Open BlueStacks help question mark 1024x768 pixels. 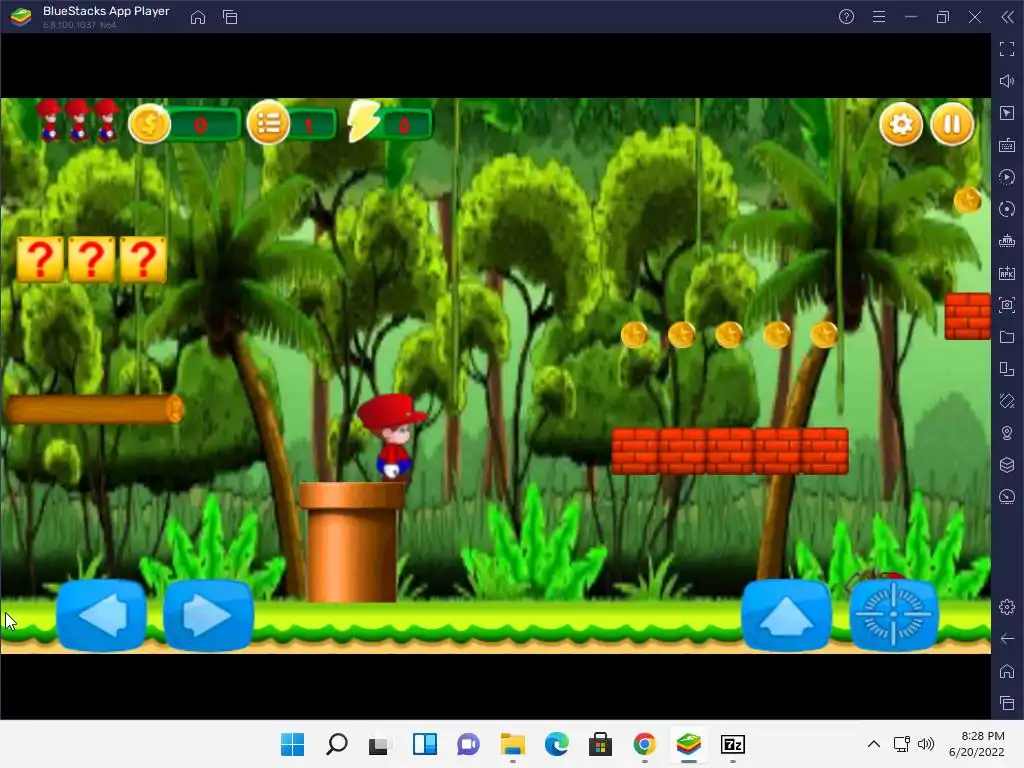click(846, 17)
